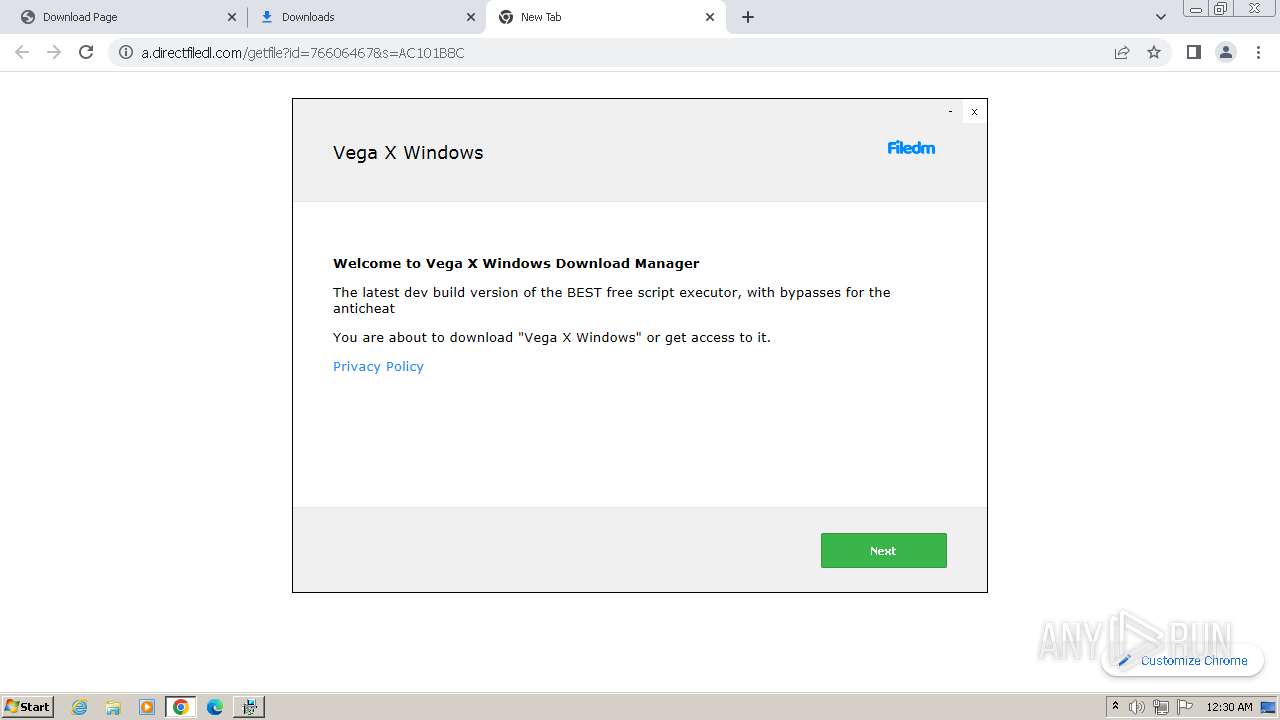This screenshot has height=720, width=1280.
Task: Show hidden system tray icons
Action: coord(1115,706)
